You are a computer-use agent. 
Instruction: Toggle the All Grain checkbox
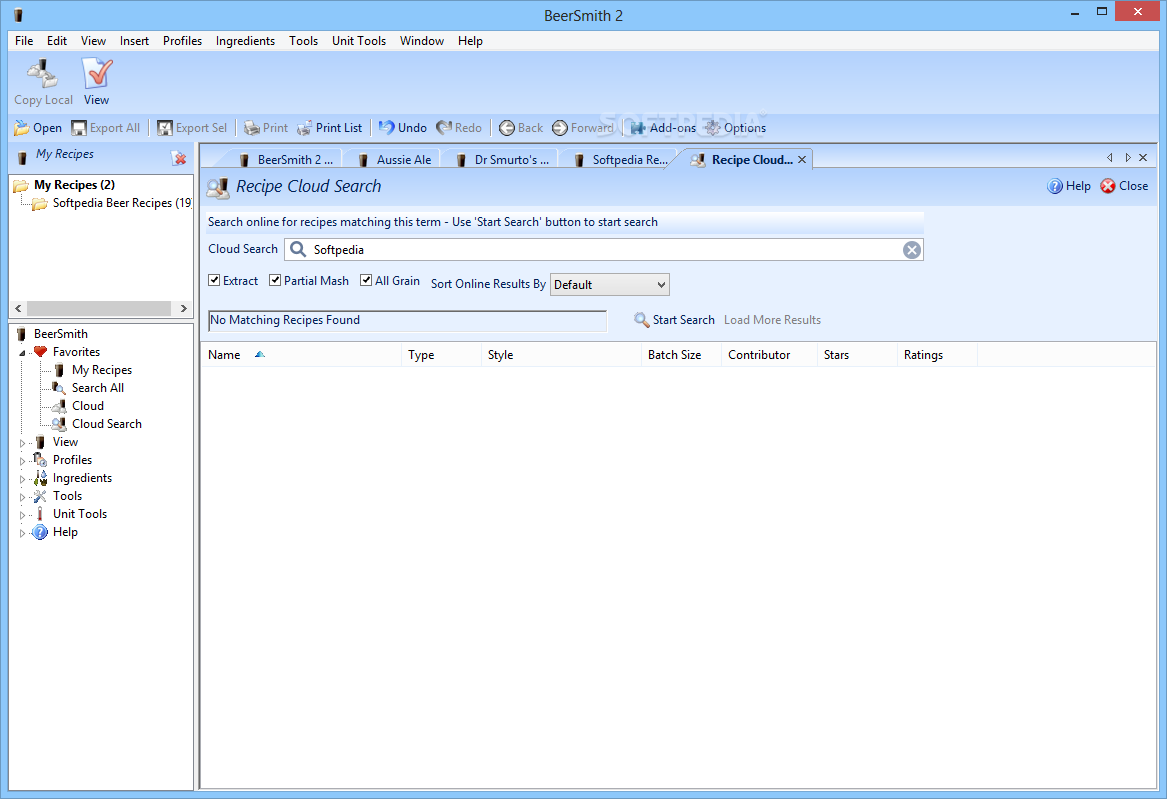coord(365,280)
